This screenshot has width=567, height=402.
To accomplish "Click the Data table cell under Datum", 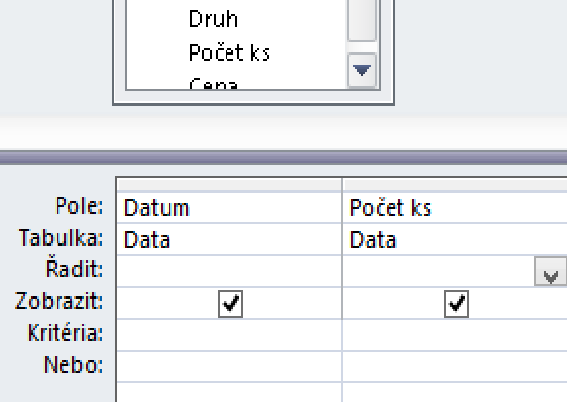I will [229, 239].
